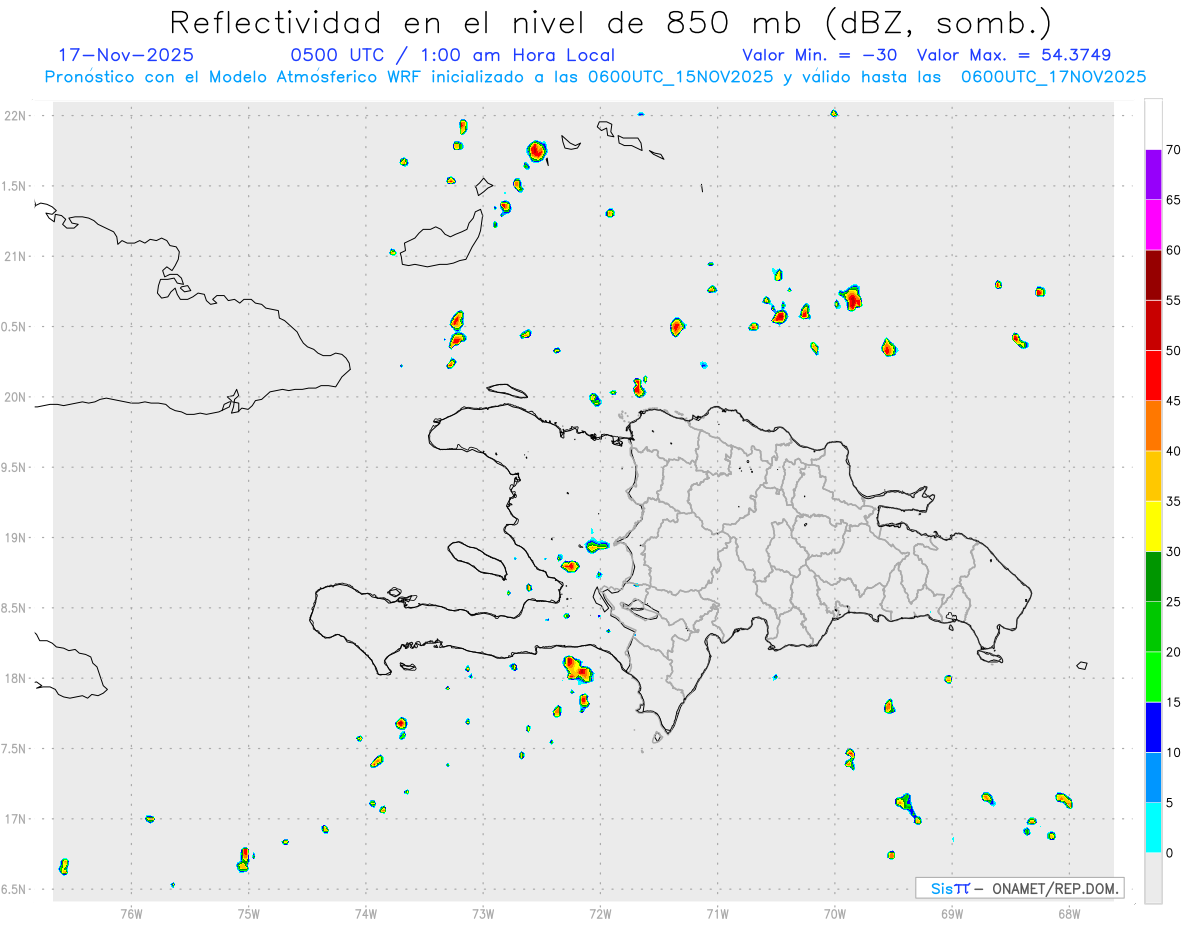
Task: Select the '69W' longitude label
Action: (x=952, y=913)
